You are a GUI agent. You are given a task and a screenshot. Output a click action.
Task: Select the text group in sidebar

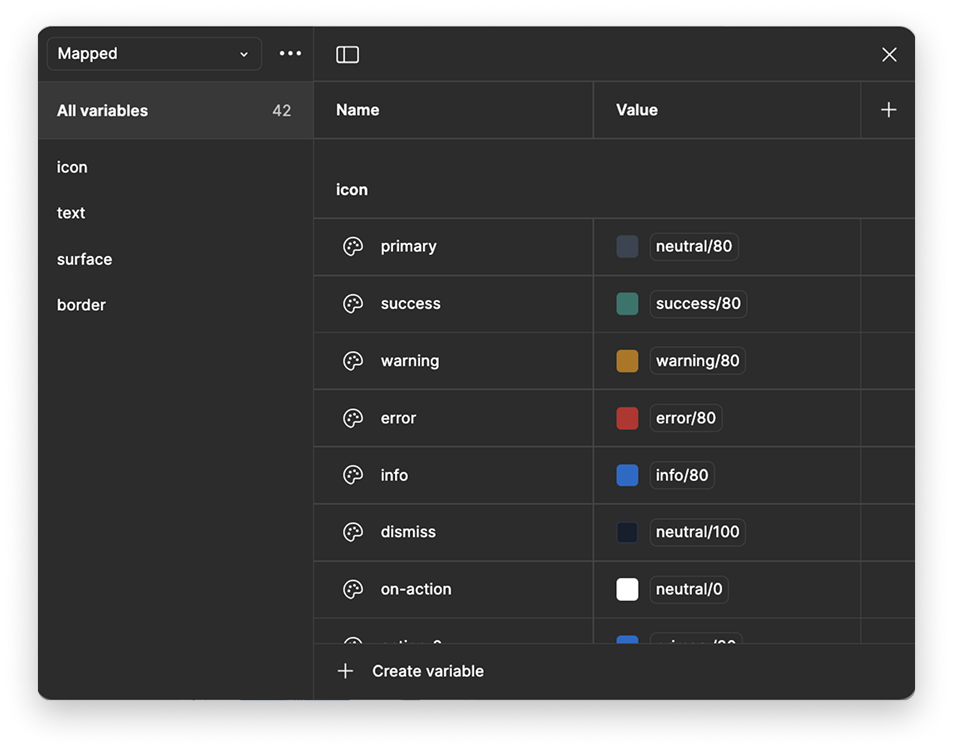click(71, 213)
